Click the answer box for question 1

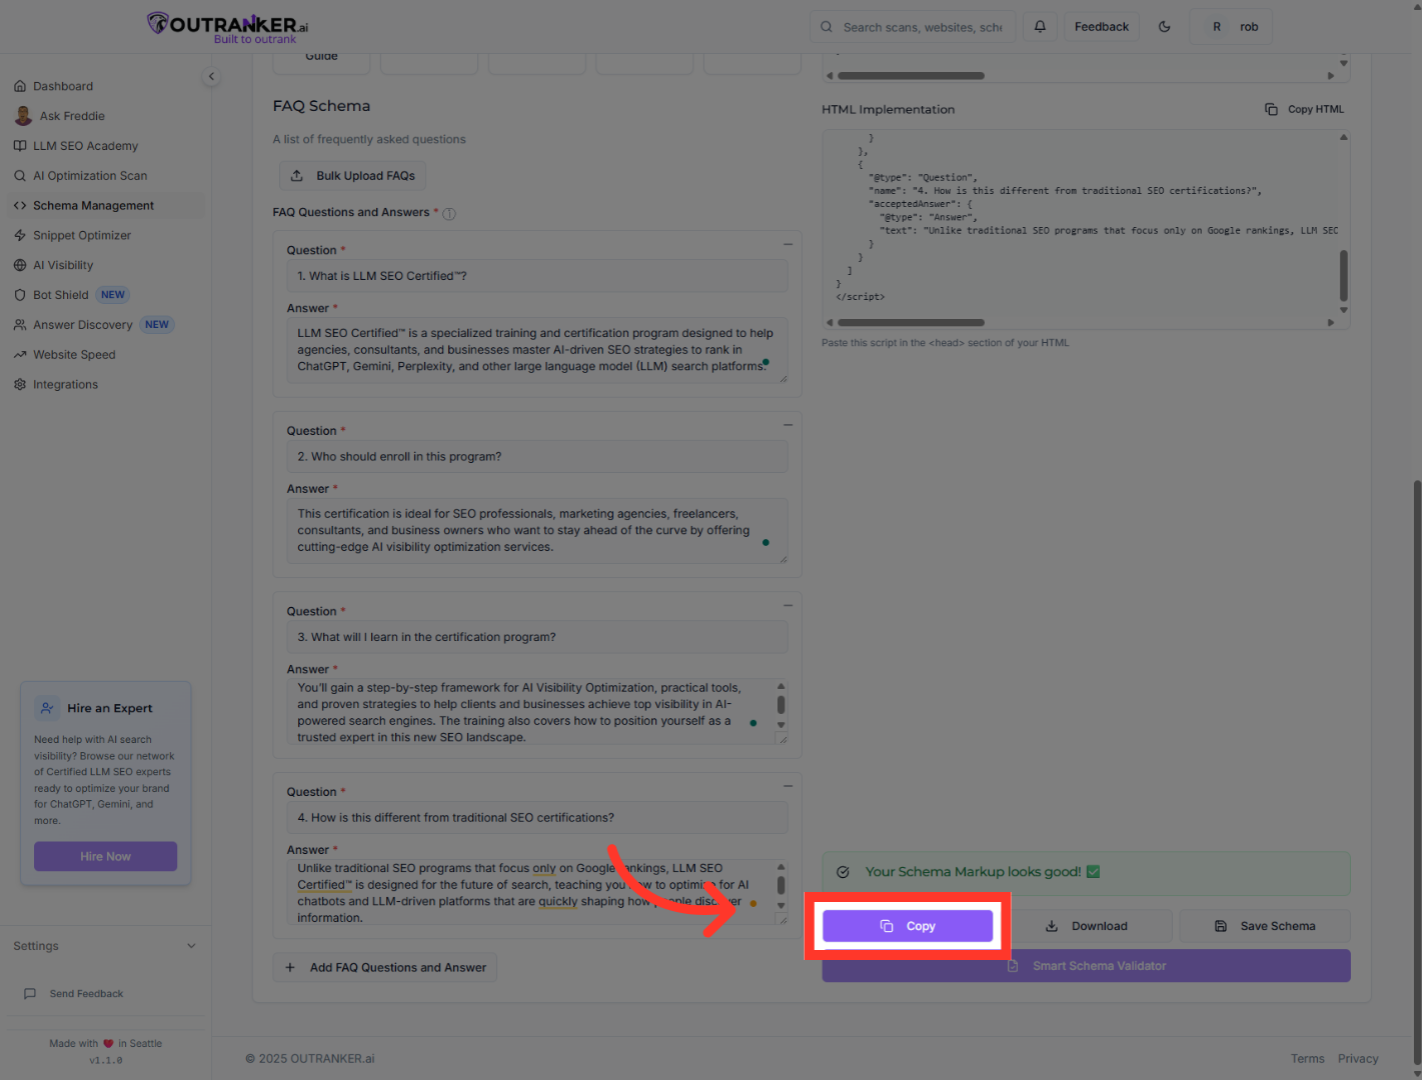[537, 350]
